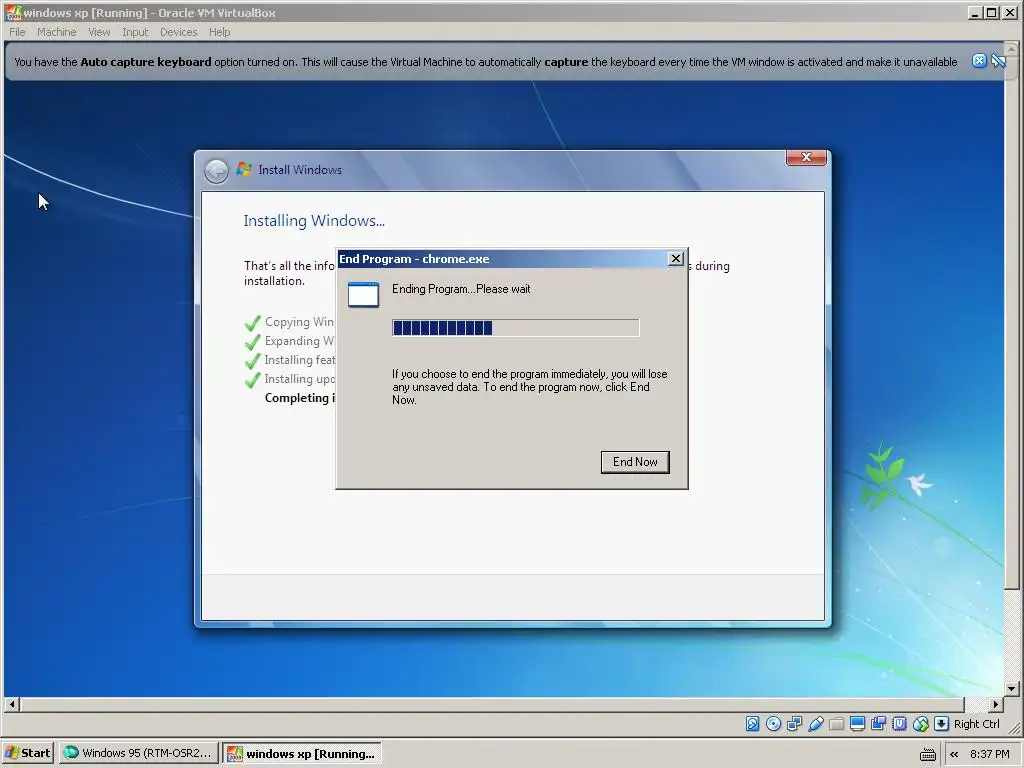Click the vertical scrollbar down arrow
The width and height of the screenshot is (1024, 768).
(x=1012, y=688)
